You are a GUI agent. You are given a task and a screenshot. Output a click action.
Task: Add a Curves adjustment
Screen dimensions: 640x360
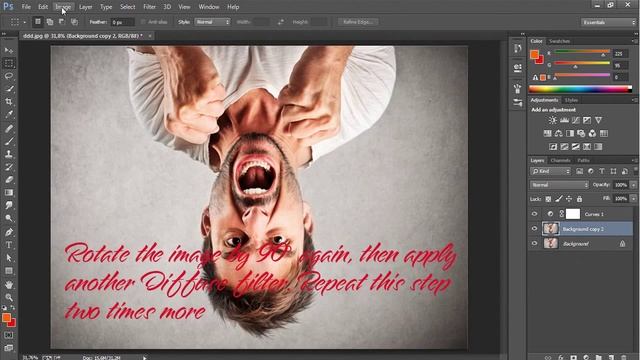point(576,120)
